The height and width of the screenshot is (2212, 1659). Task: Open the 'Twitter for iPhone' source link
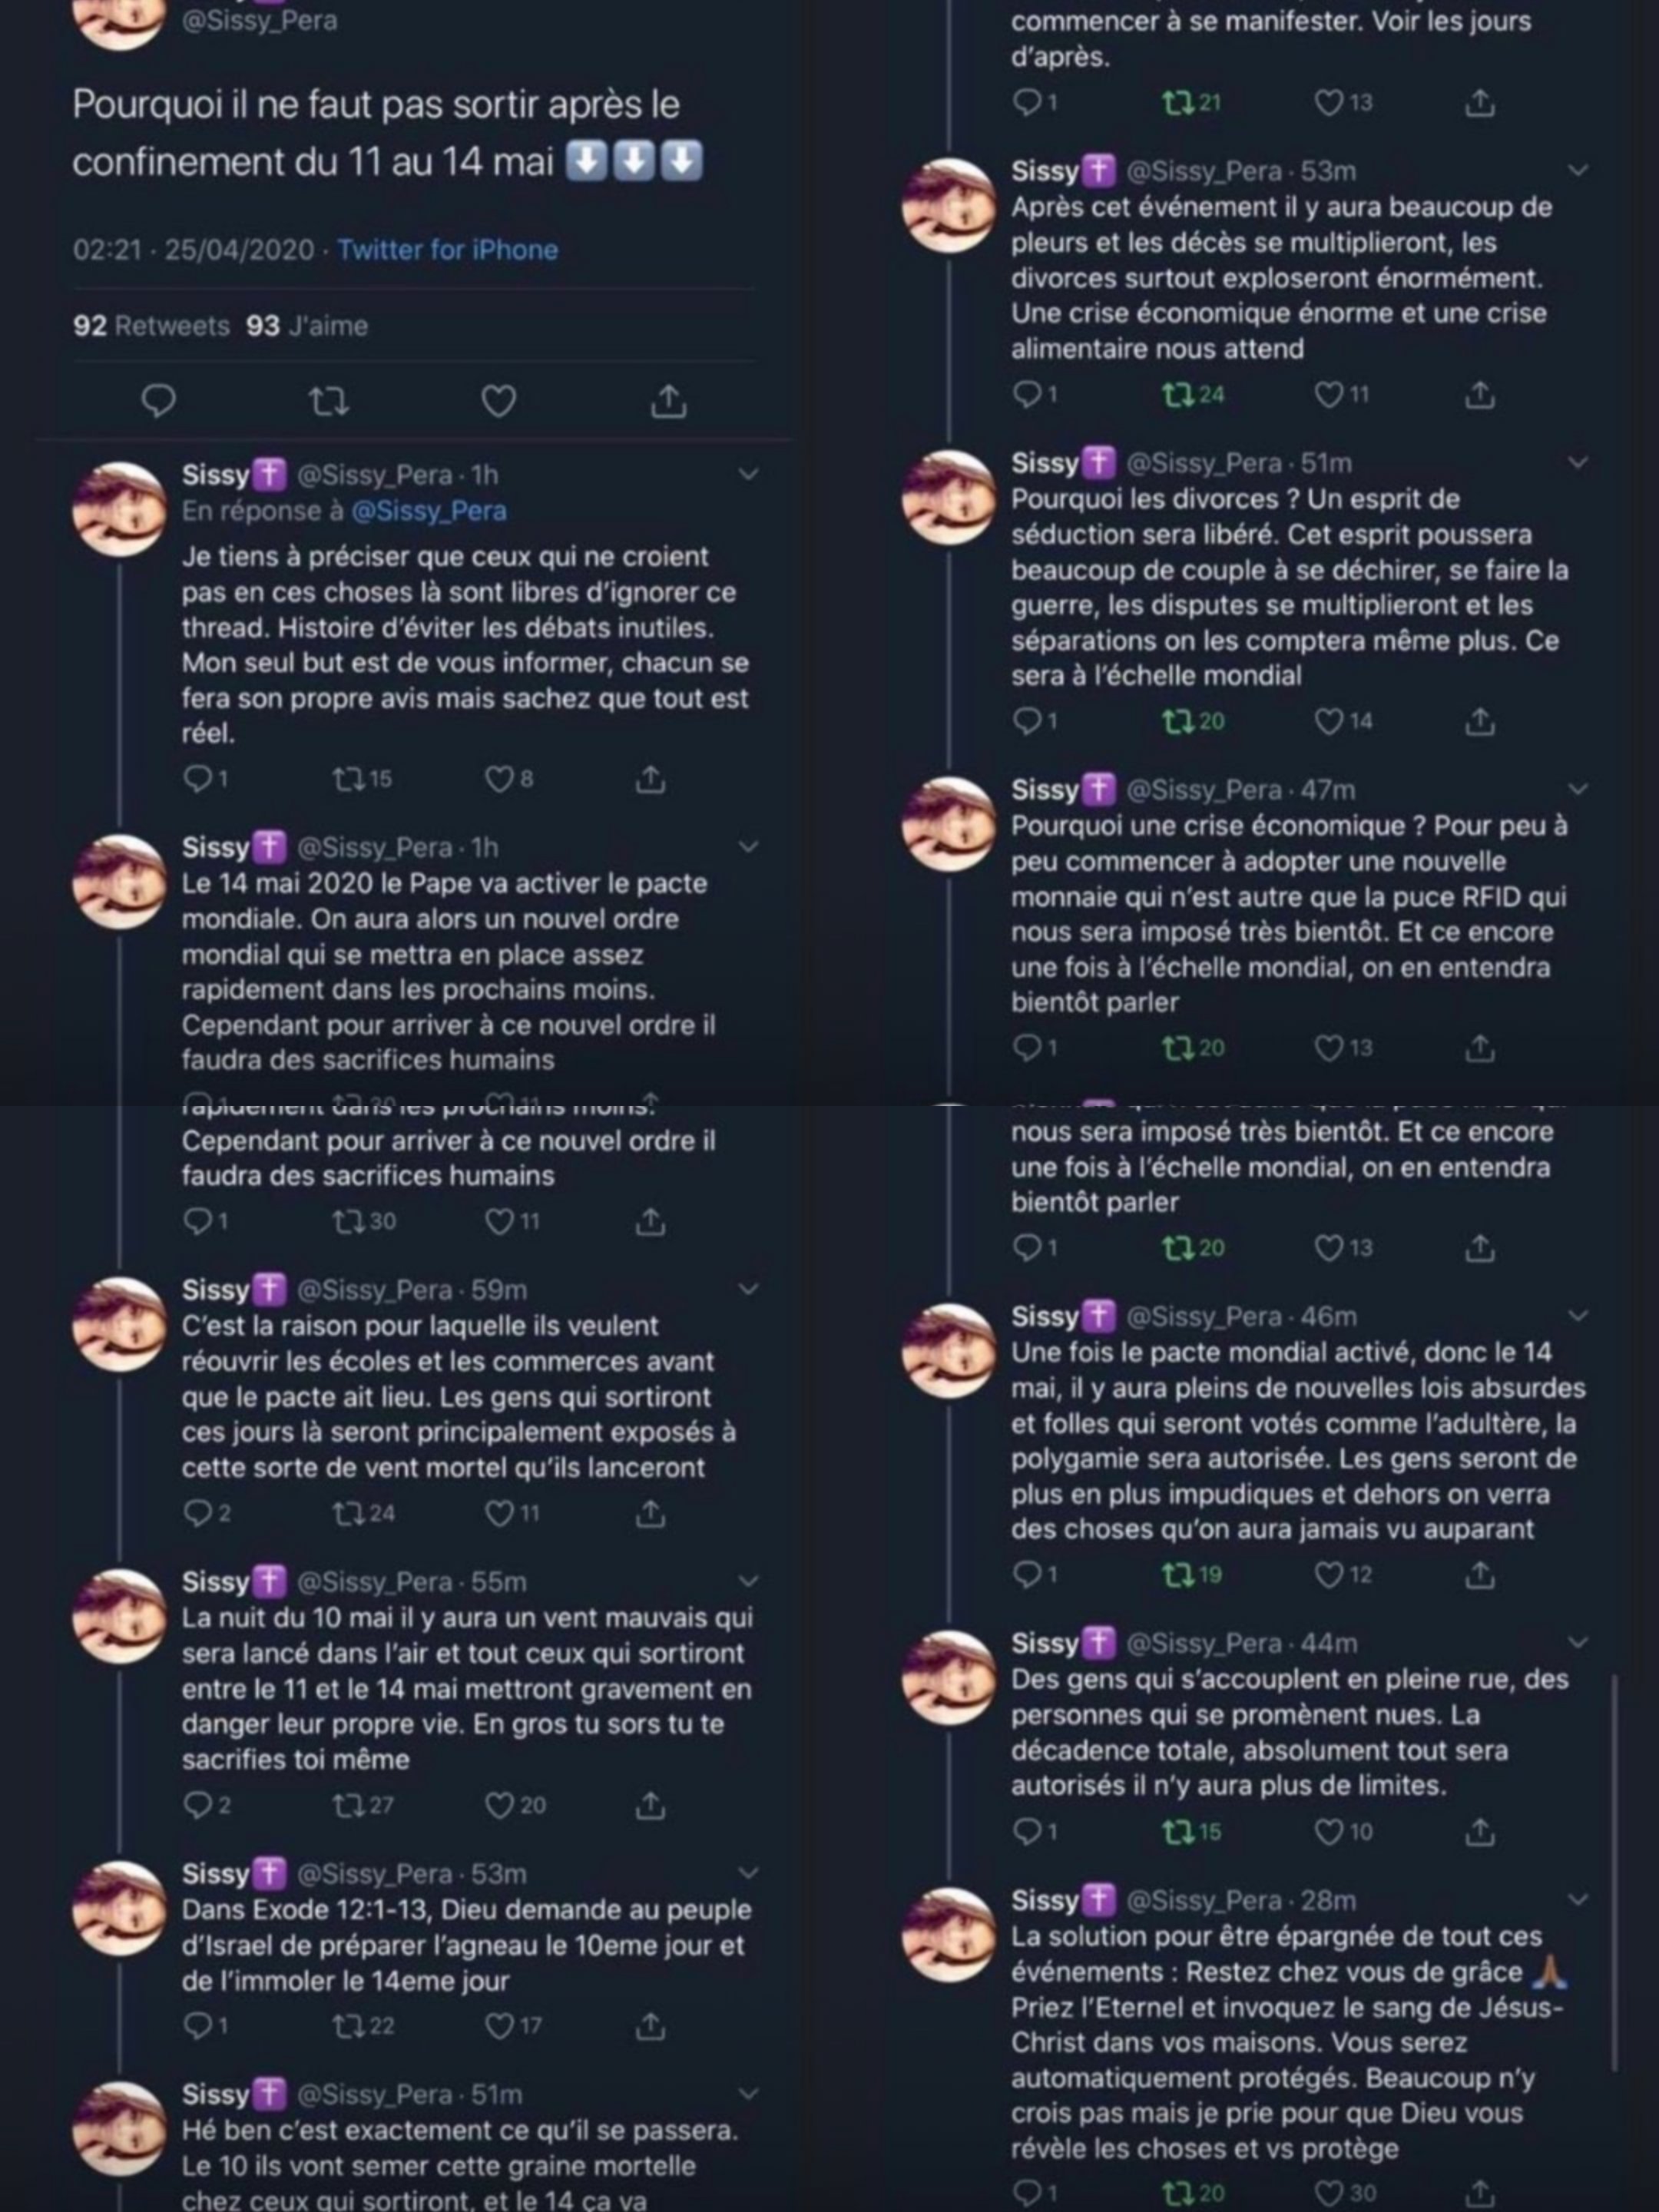[x=447, y=250]
